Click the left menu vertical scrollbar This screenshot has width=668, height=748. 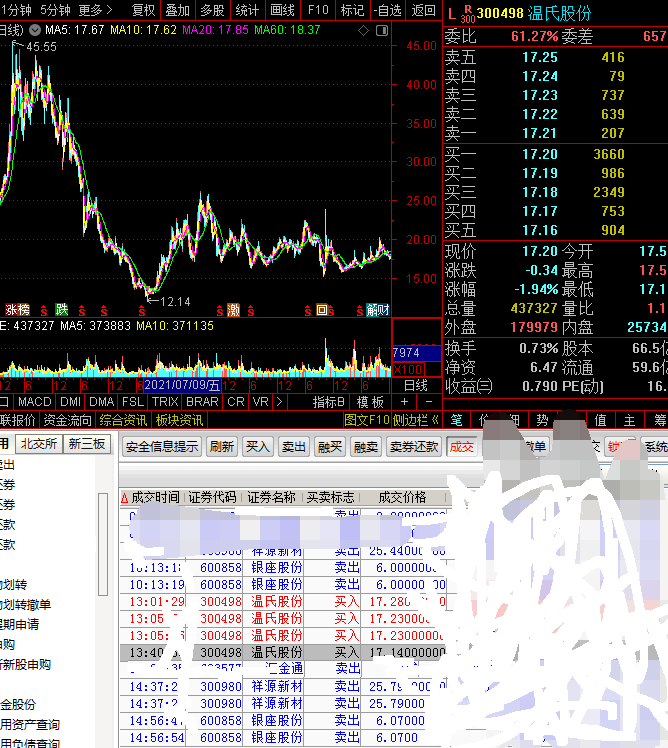(x=103, y=544)
